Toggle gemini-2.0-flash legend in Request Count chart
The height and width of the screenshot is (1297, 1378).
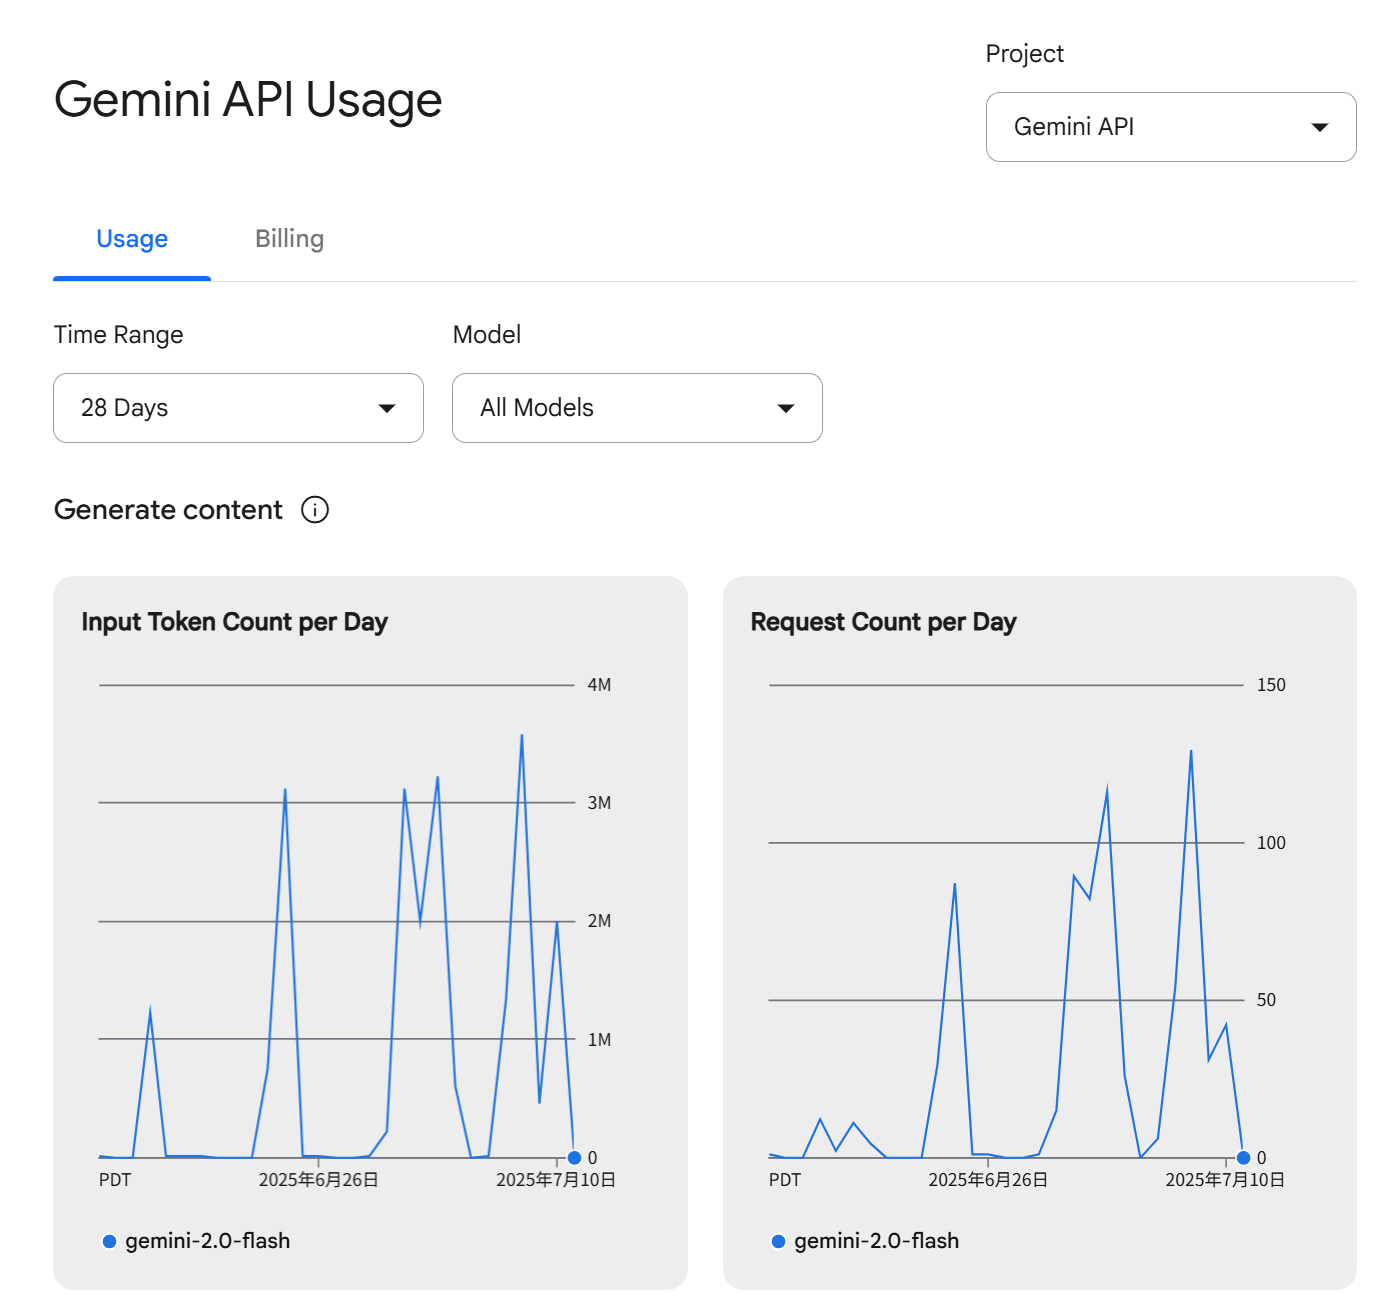(x=865, y=1241)
